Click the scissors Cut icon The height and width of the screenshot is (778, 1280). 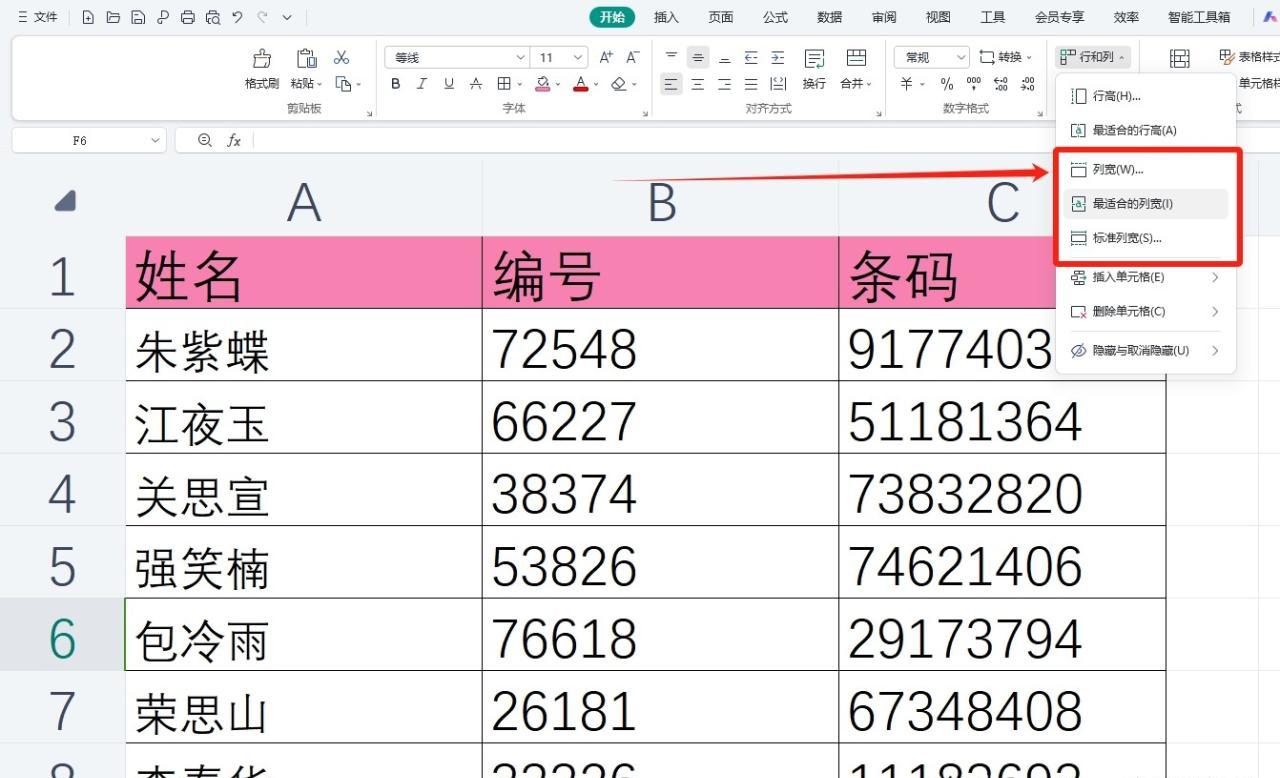(x=342, y=57)
